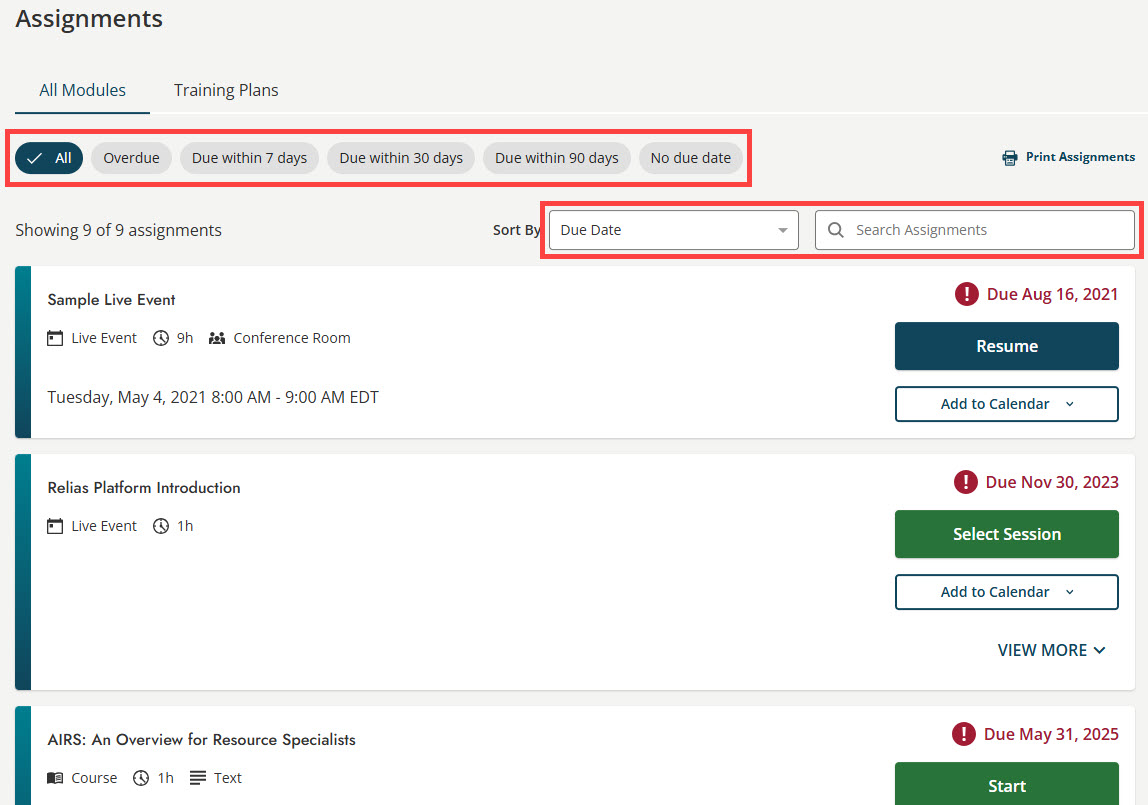Screen dimensions: 1148x805
Task: Select the Overdue filter chip
Action: coord(131,157)
